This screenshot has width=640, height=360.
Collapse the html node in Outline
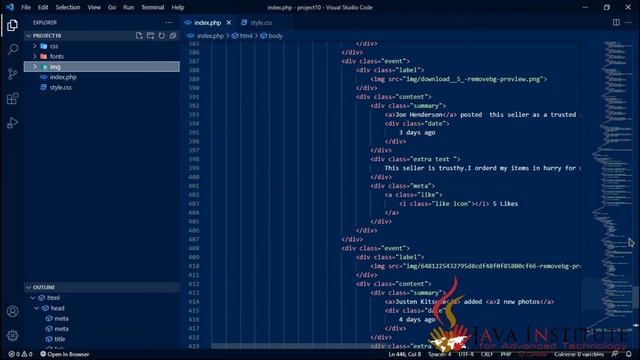(x=33, y=298)
